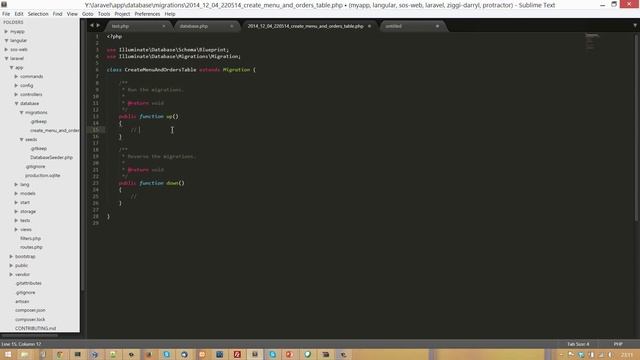The image size is (640, 360).
Task: Expand the bootstrap folder
Action: [11, 256]
